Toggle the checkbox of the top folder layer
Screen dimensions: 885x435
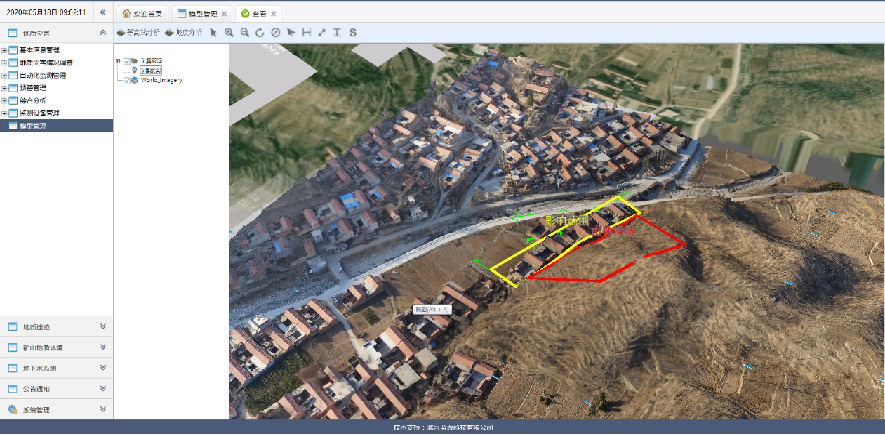point(127,60)
